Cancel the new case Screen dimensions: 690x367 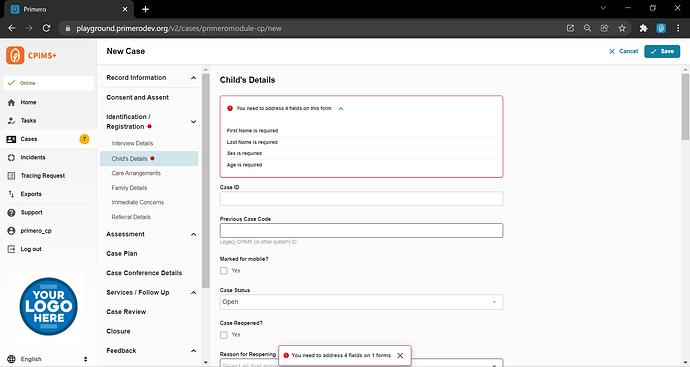coord(623,51)
